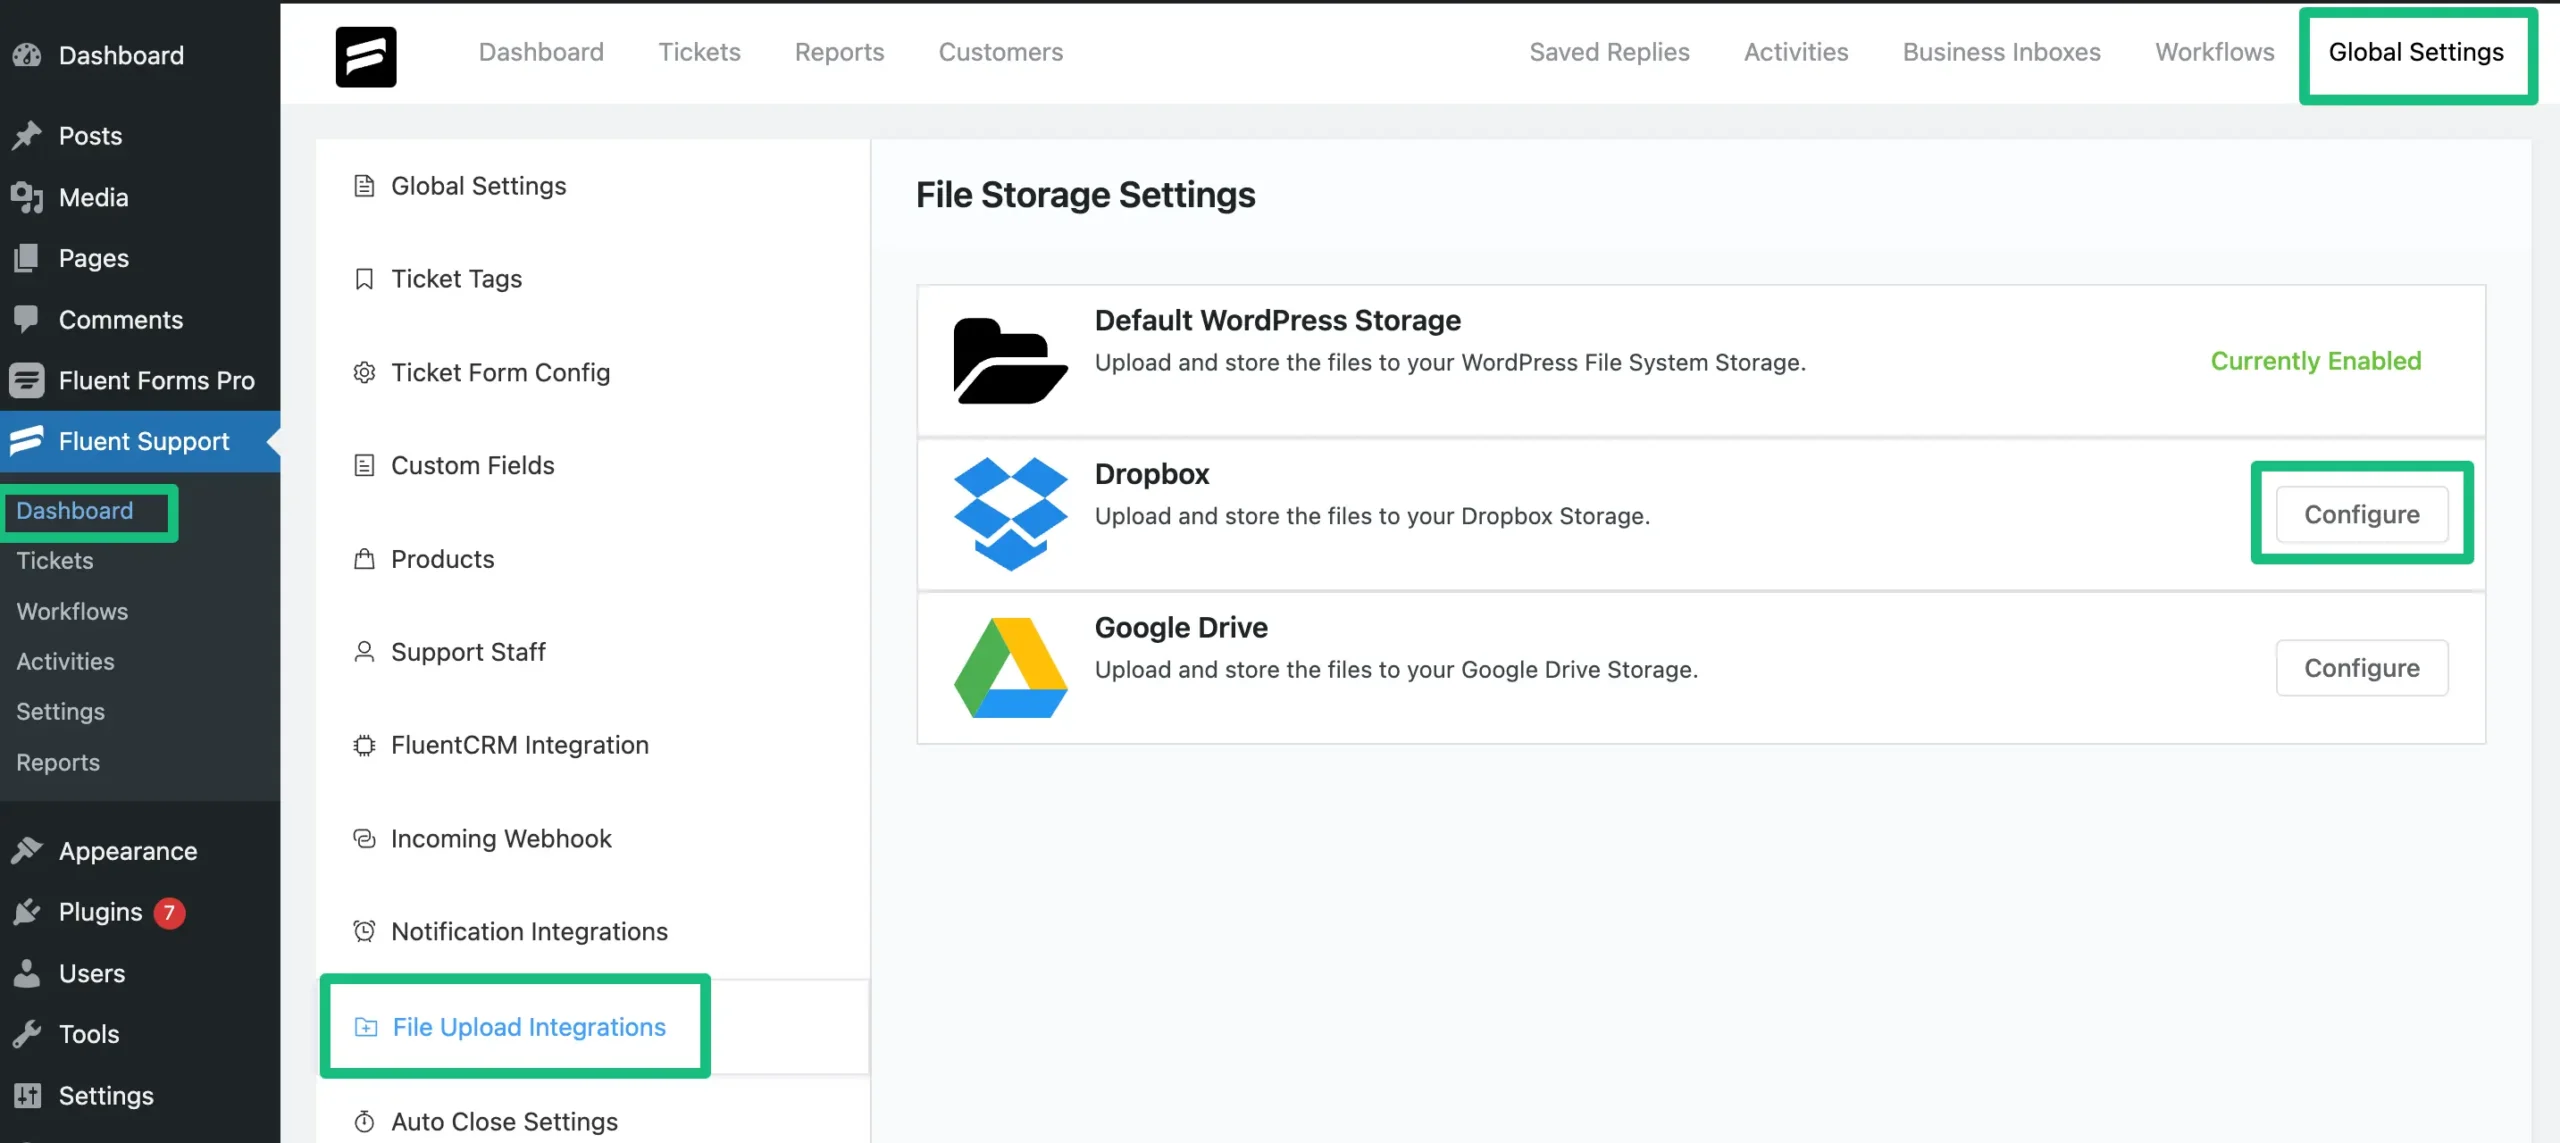The image size is (2560, 1143).
Task: Open Dashboard under Fluent Support submenu
Action: 74,511
